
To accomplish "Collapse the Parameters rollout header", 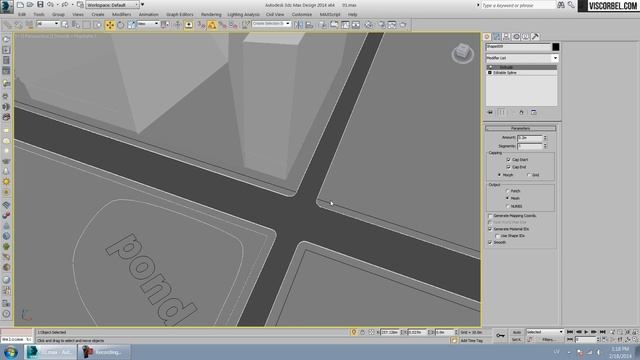I will pos(520,128).
